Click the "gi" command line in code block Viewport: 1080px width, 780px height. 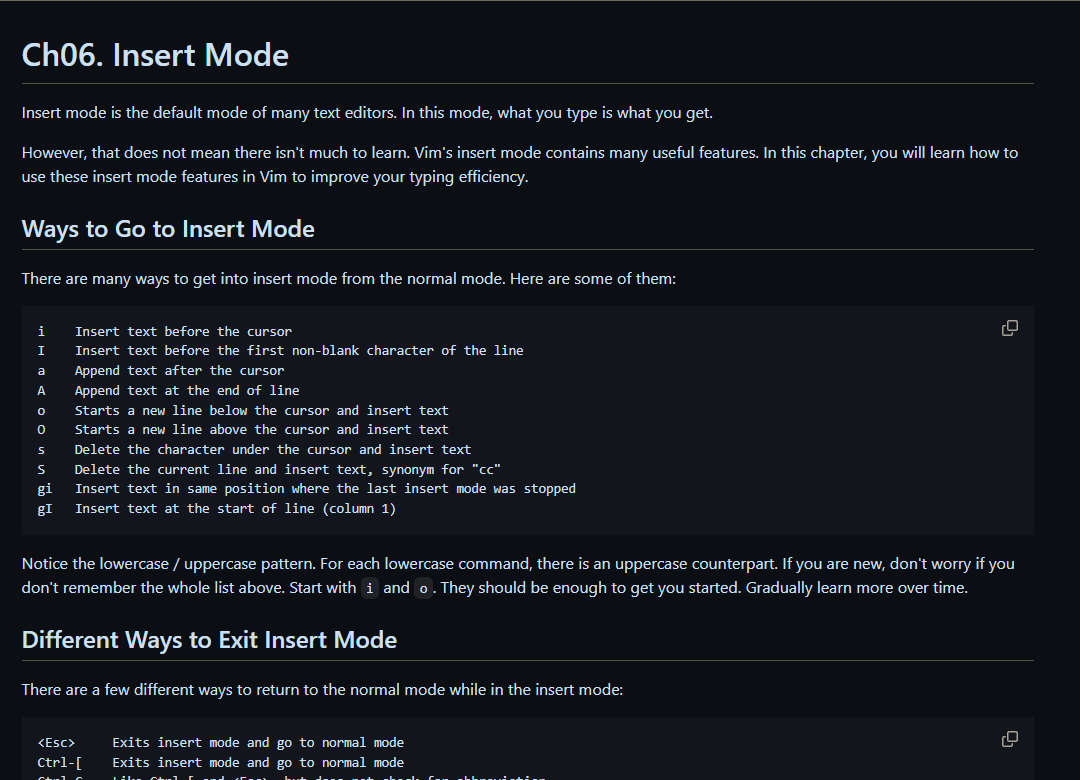(325, 489)
